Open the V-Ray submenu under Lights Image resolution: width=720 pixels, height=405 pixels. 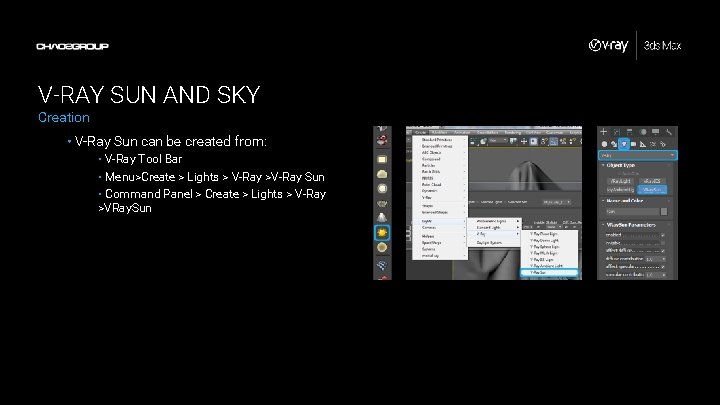pyautogui.click(x=495, y=234)
